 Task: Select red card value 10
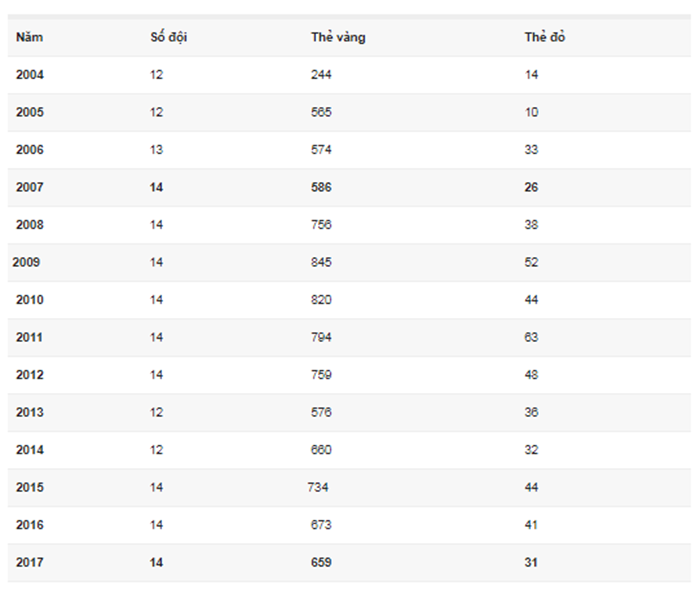[x=531, y=112]
